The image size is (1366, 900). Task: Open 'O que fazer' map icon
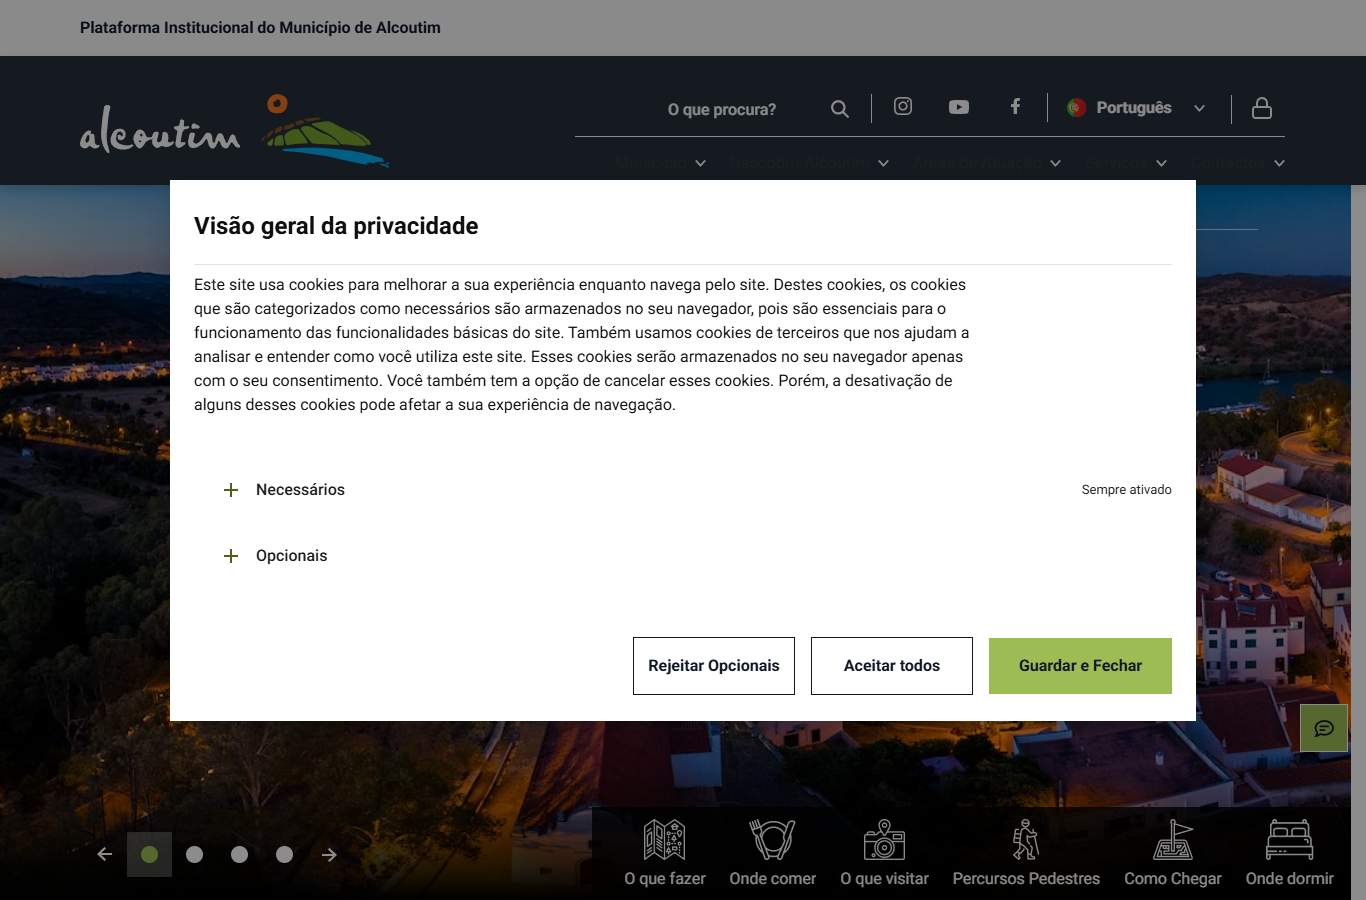[x=665, y=840]
